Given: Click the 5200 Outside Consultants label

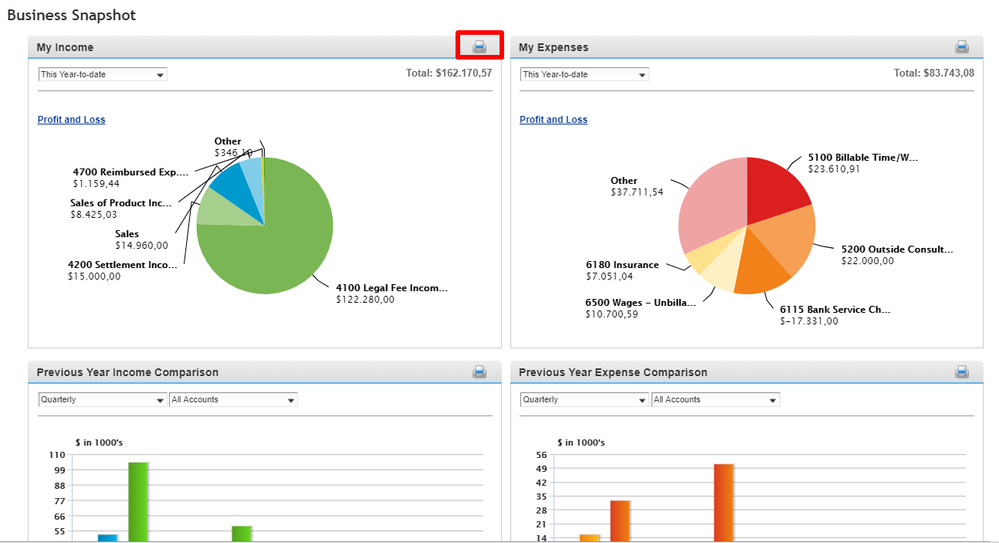Looking at the screenshot, I should click(x=897, y=255).
